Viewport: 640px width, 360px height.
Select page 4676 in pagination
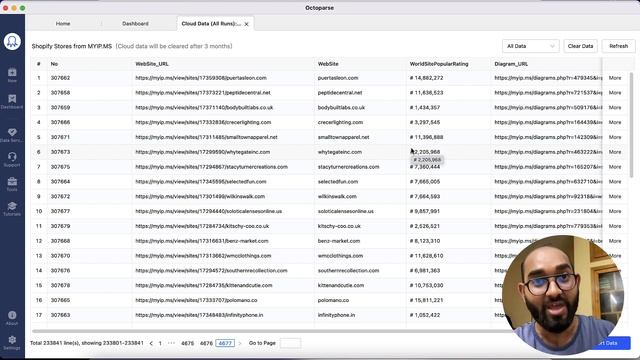(x=206, y=343)
